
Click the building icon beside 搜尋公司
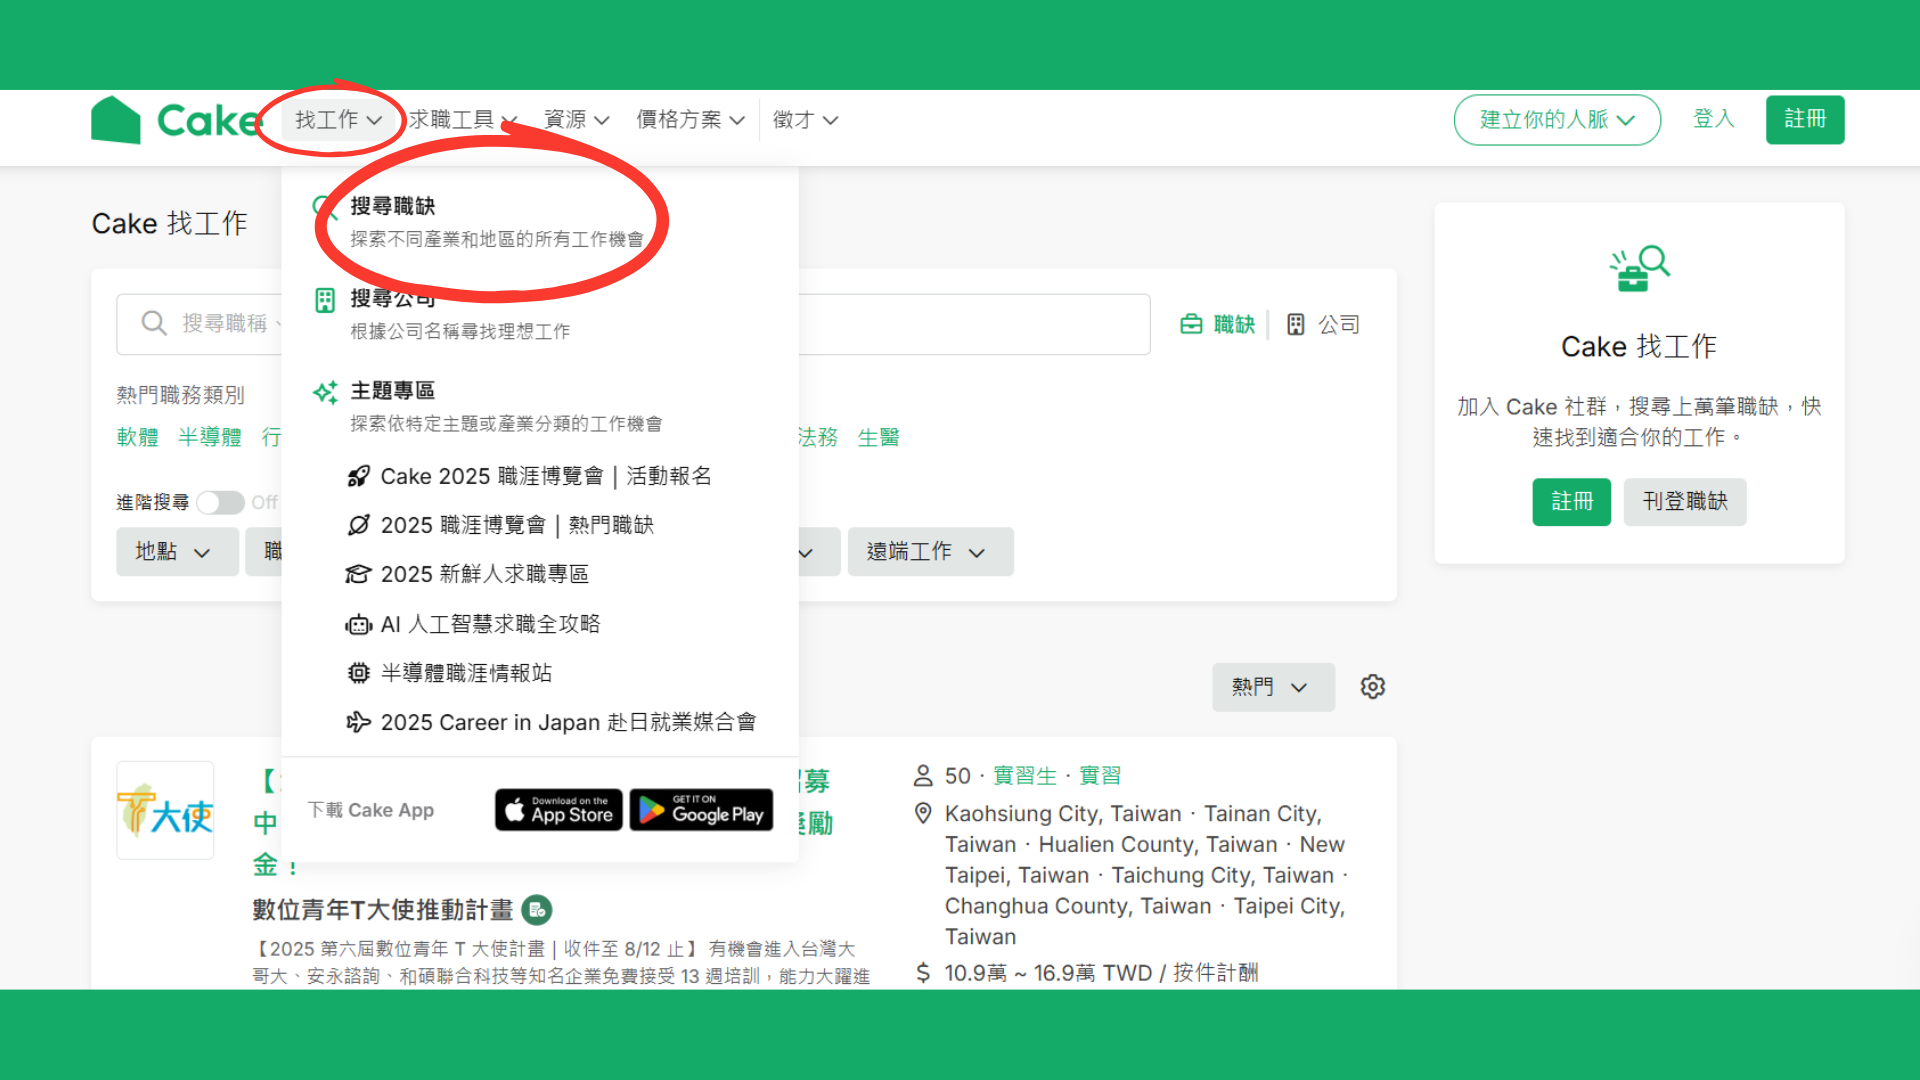(325, 300)
